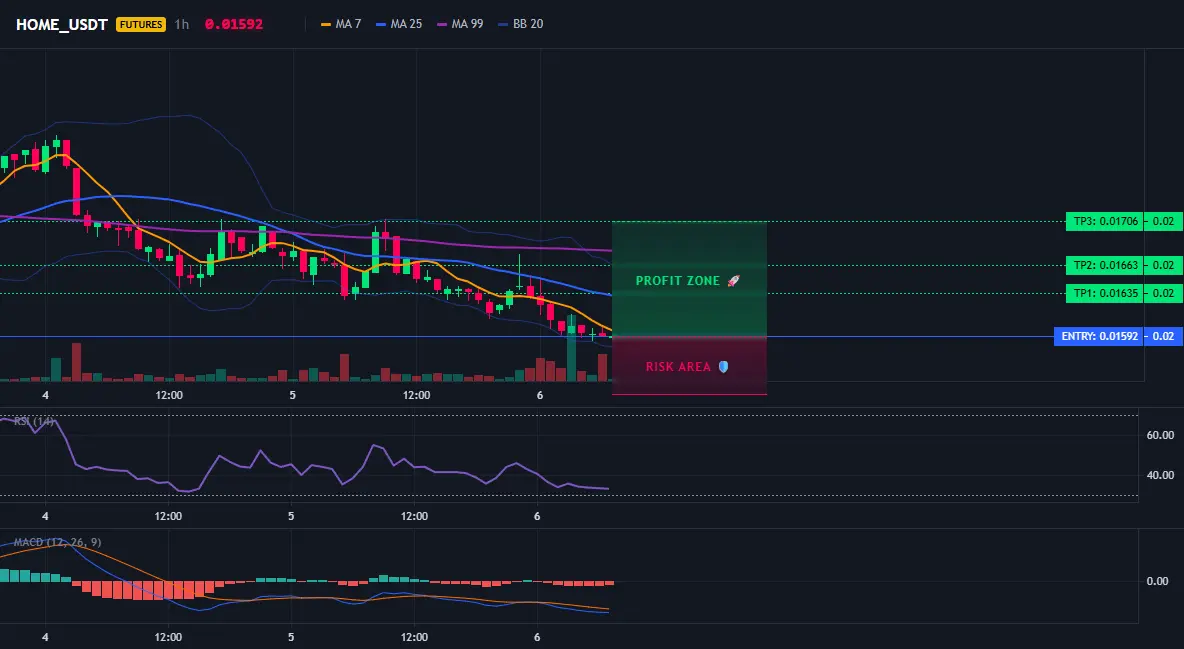This screenshot has width=1184, height=649.
Task: Click the current price 0.01592 in header
Action: (234, 24)
